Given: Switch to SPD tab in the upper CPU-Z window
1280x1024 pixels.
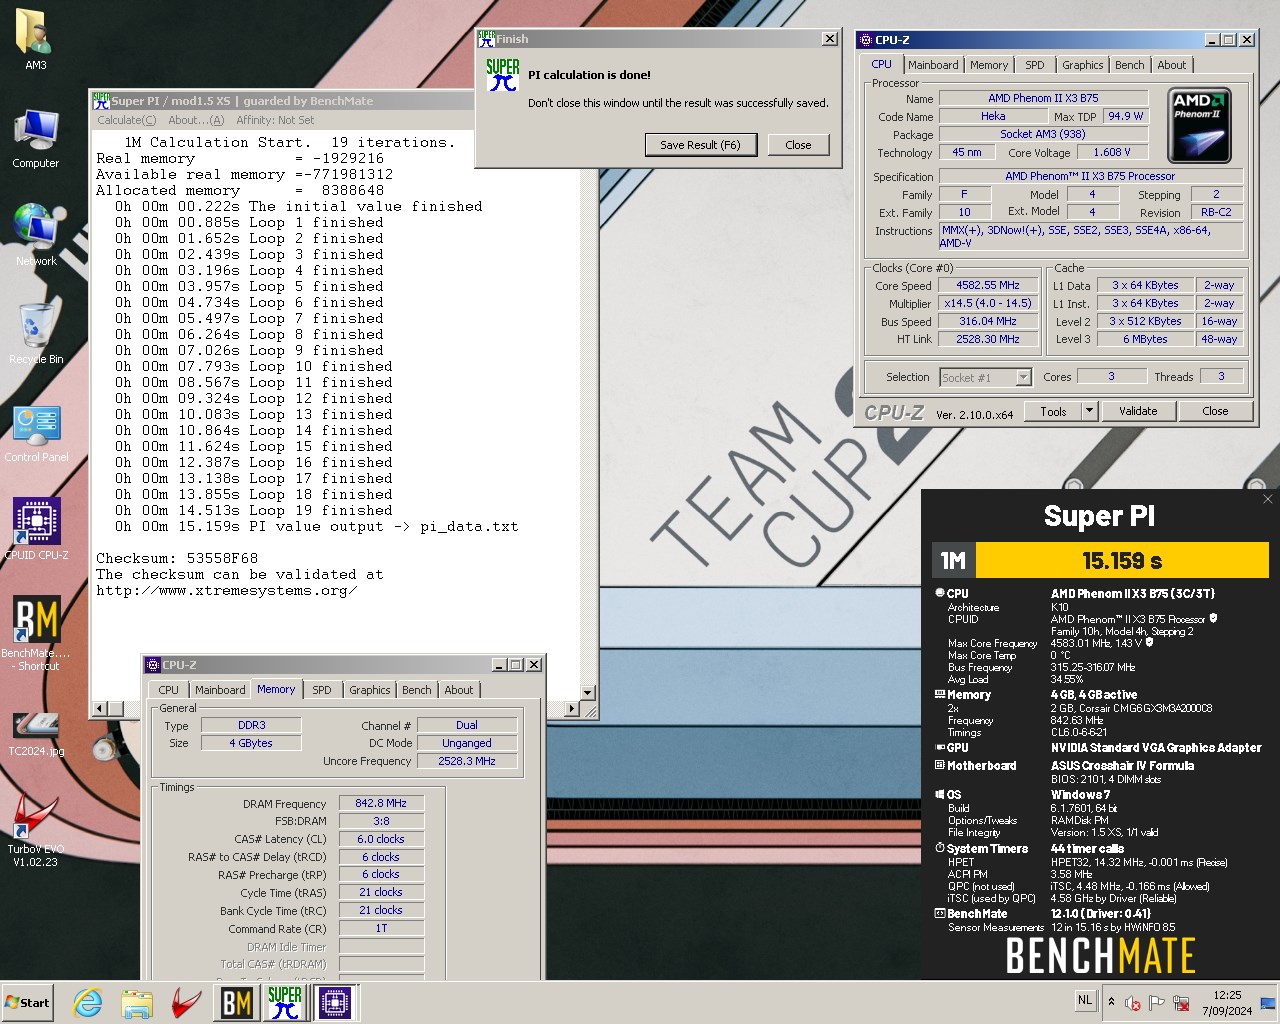Looking at the screenshot, I should click(x=1035, y=65).
